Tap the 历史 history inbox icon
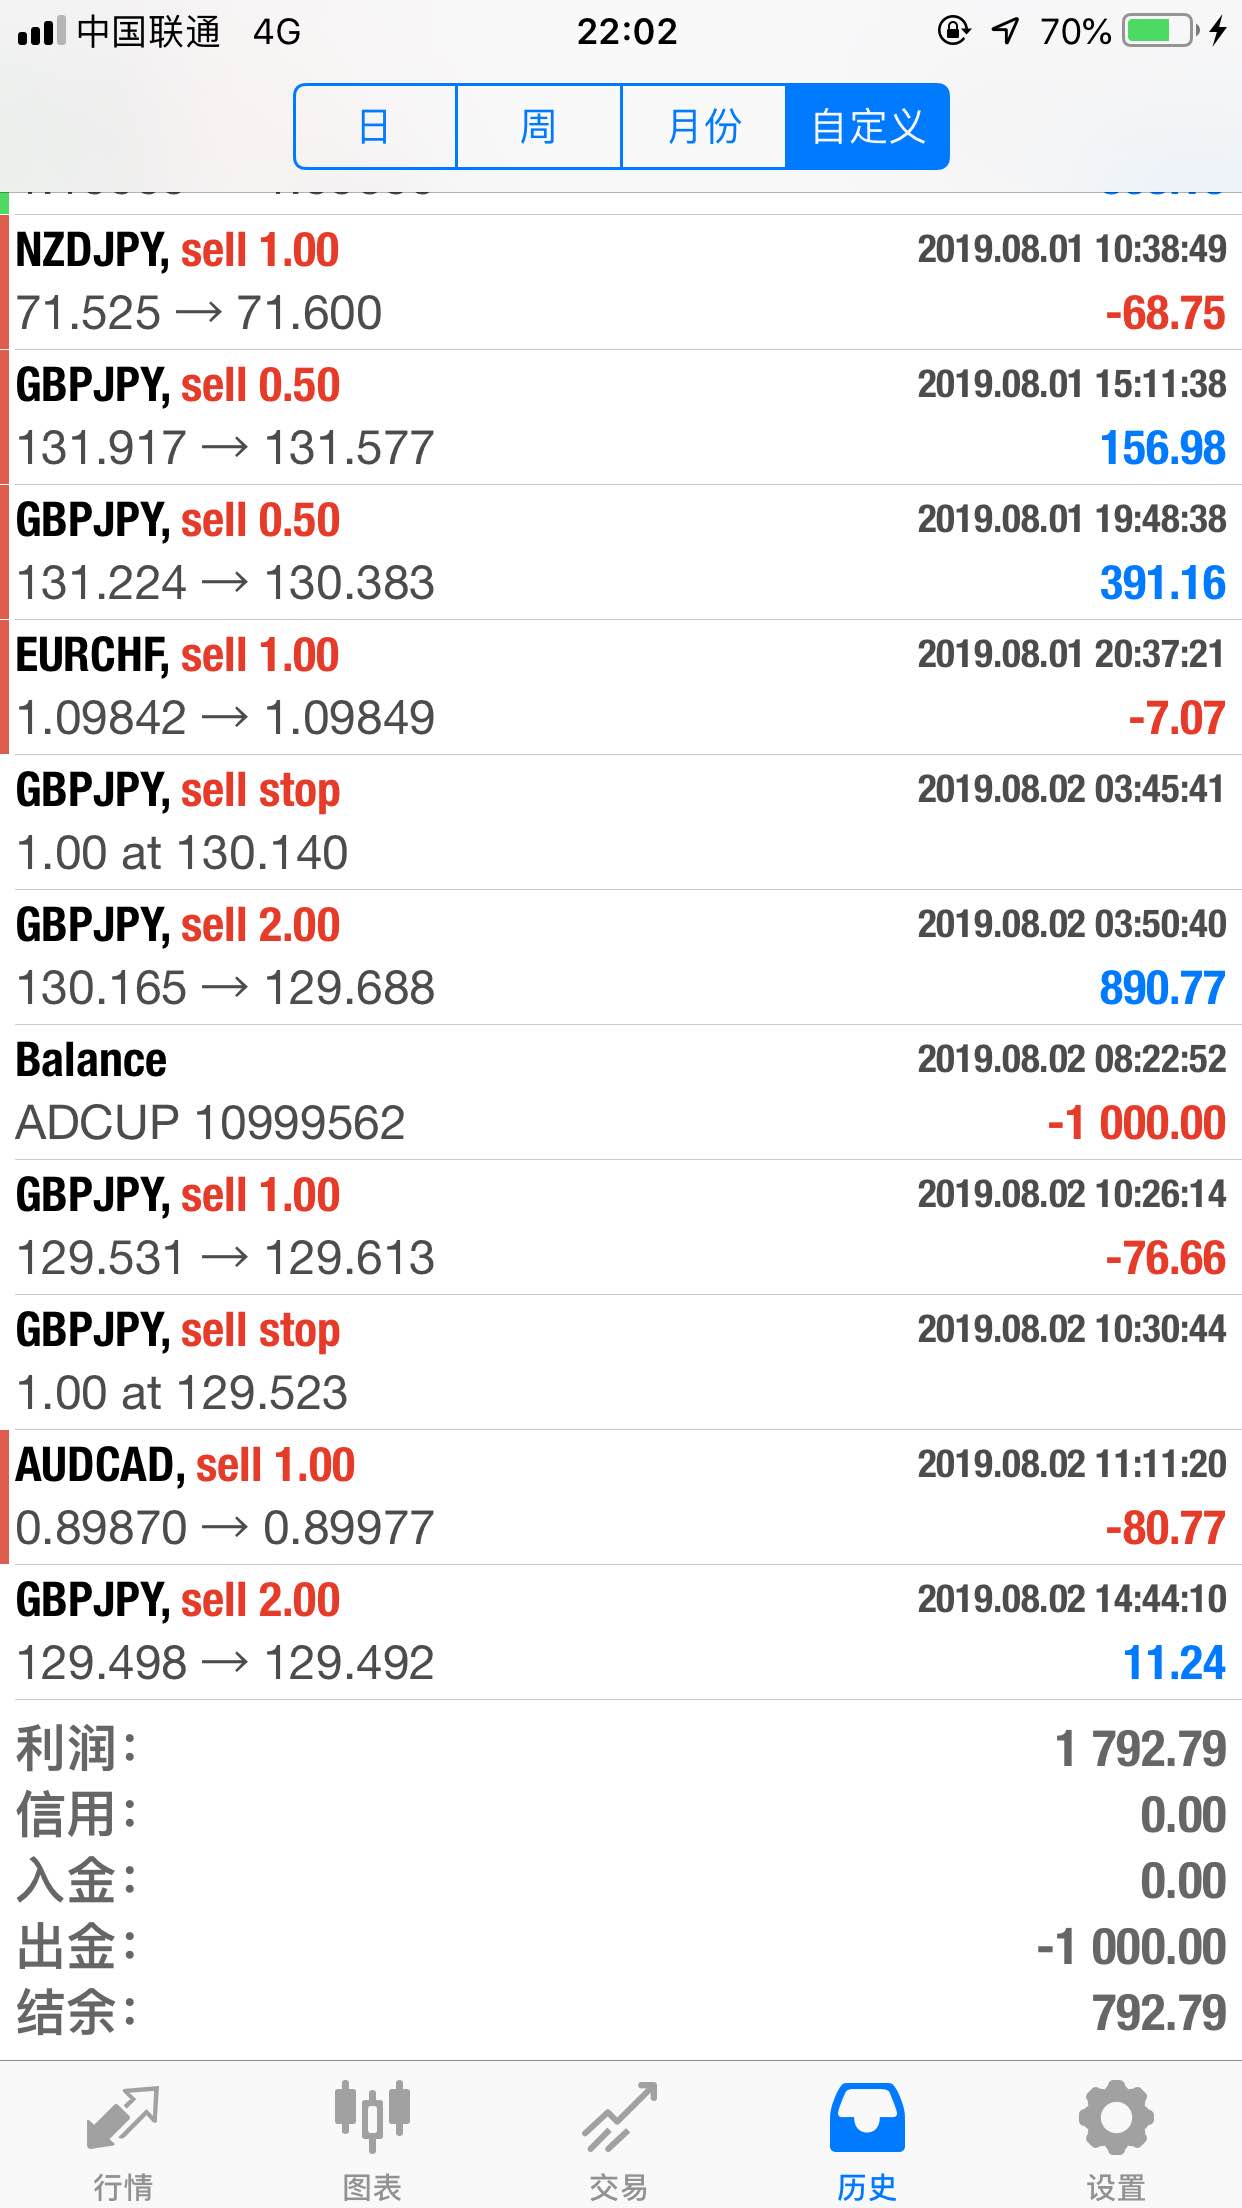This screenshot has width=1242, height=2208. [868, 2117]
